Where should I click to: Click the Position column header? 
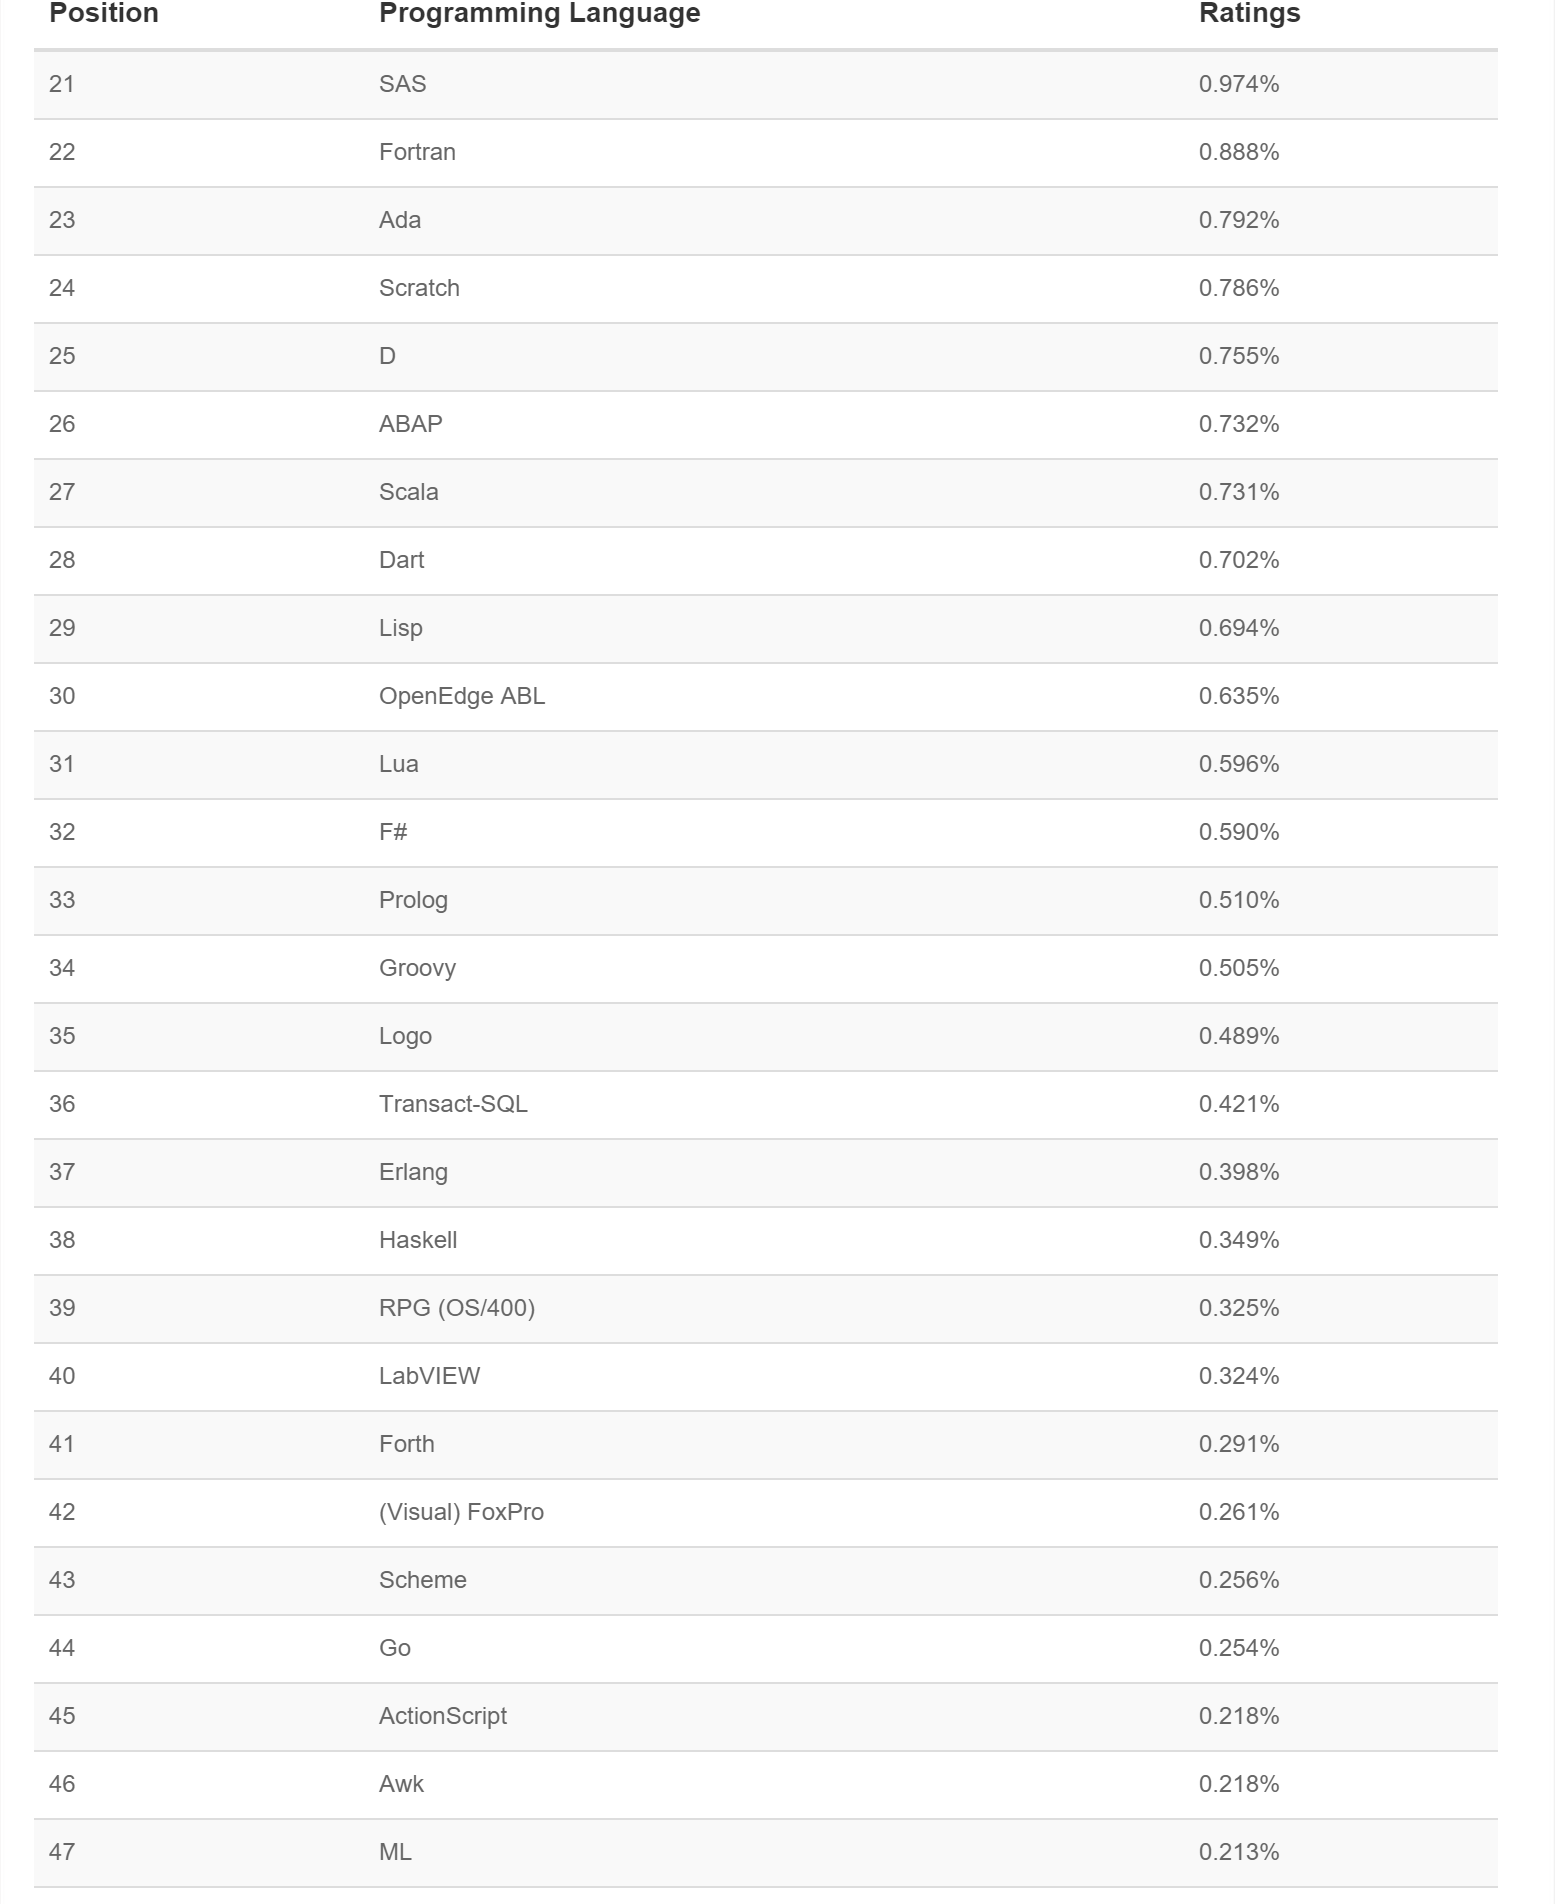pyautogui.click(x=104, y=14)
